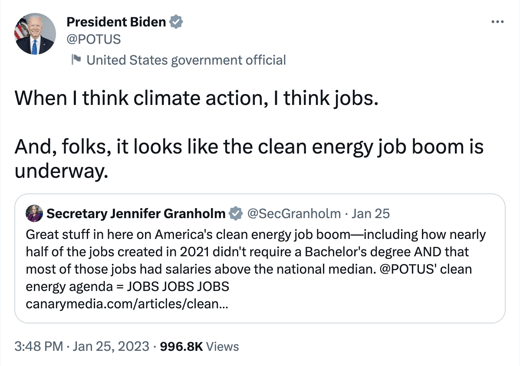Open Secretary Granholm's small avatar
The image size is (520, 366).
(34, 213)
